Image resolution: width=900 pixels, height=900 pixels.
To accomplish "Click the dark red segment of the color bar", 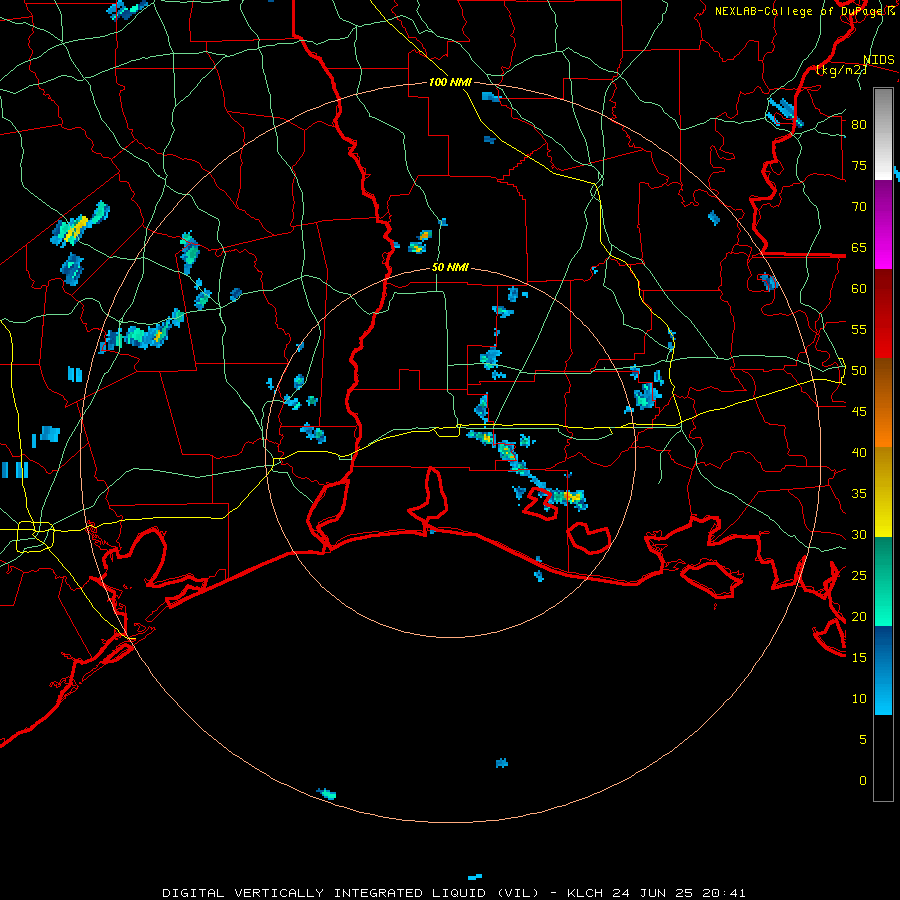I will click(883, 314).
